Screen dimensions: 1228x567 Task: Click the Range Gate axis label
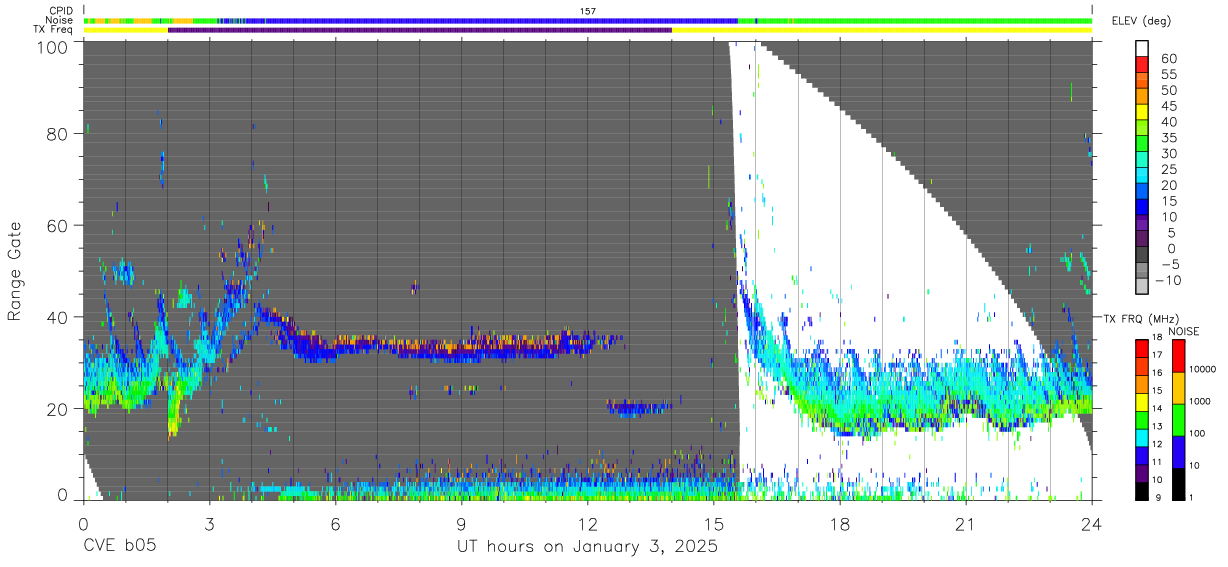(x=15, y=272)
